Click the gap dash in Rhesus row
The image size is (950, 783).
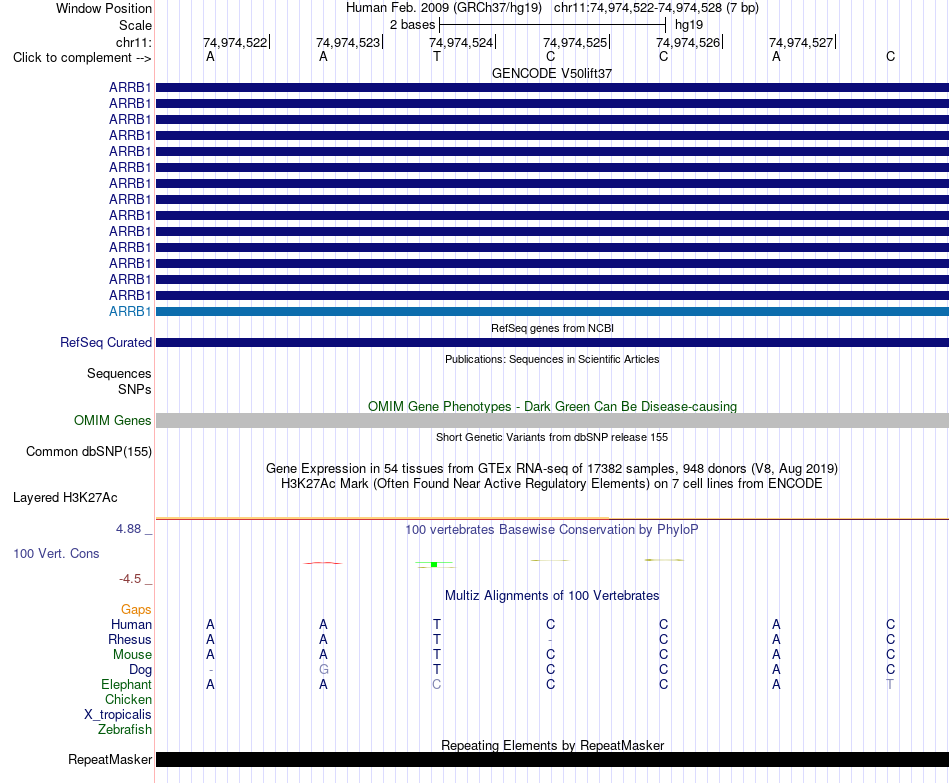click(550, 640)
